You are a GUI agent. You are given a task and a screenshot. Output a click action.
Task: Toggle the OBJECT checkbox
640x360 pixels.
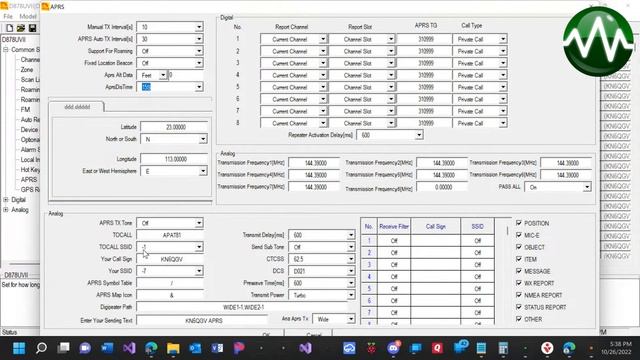click(x=519, y=247)
